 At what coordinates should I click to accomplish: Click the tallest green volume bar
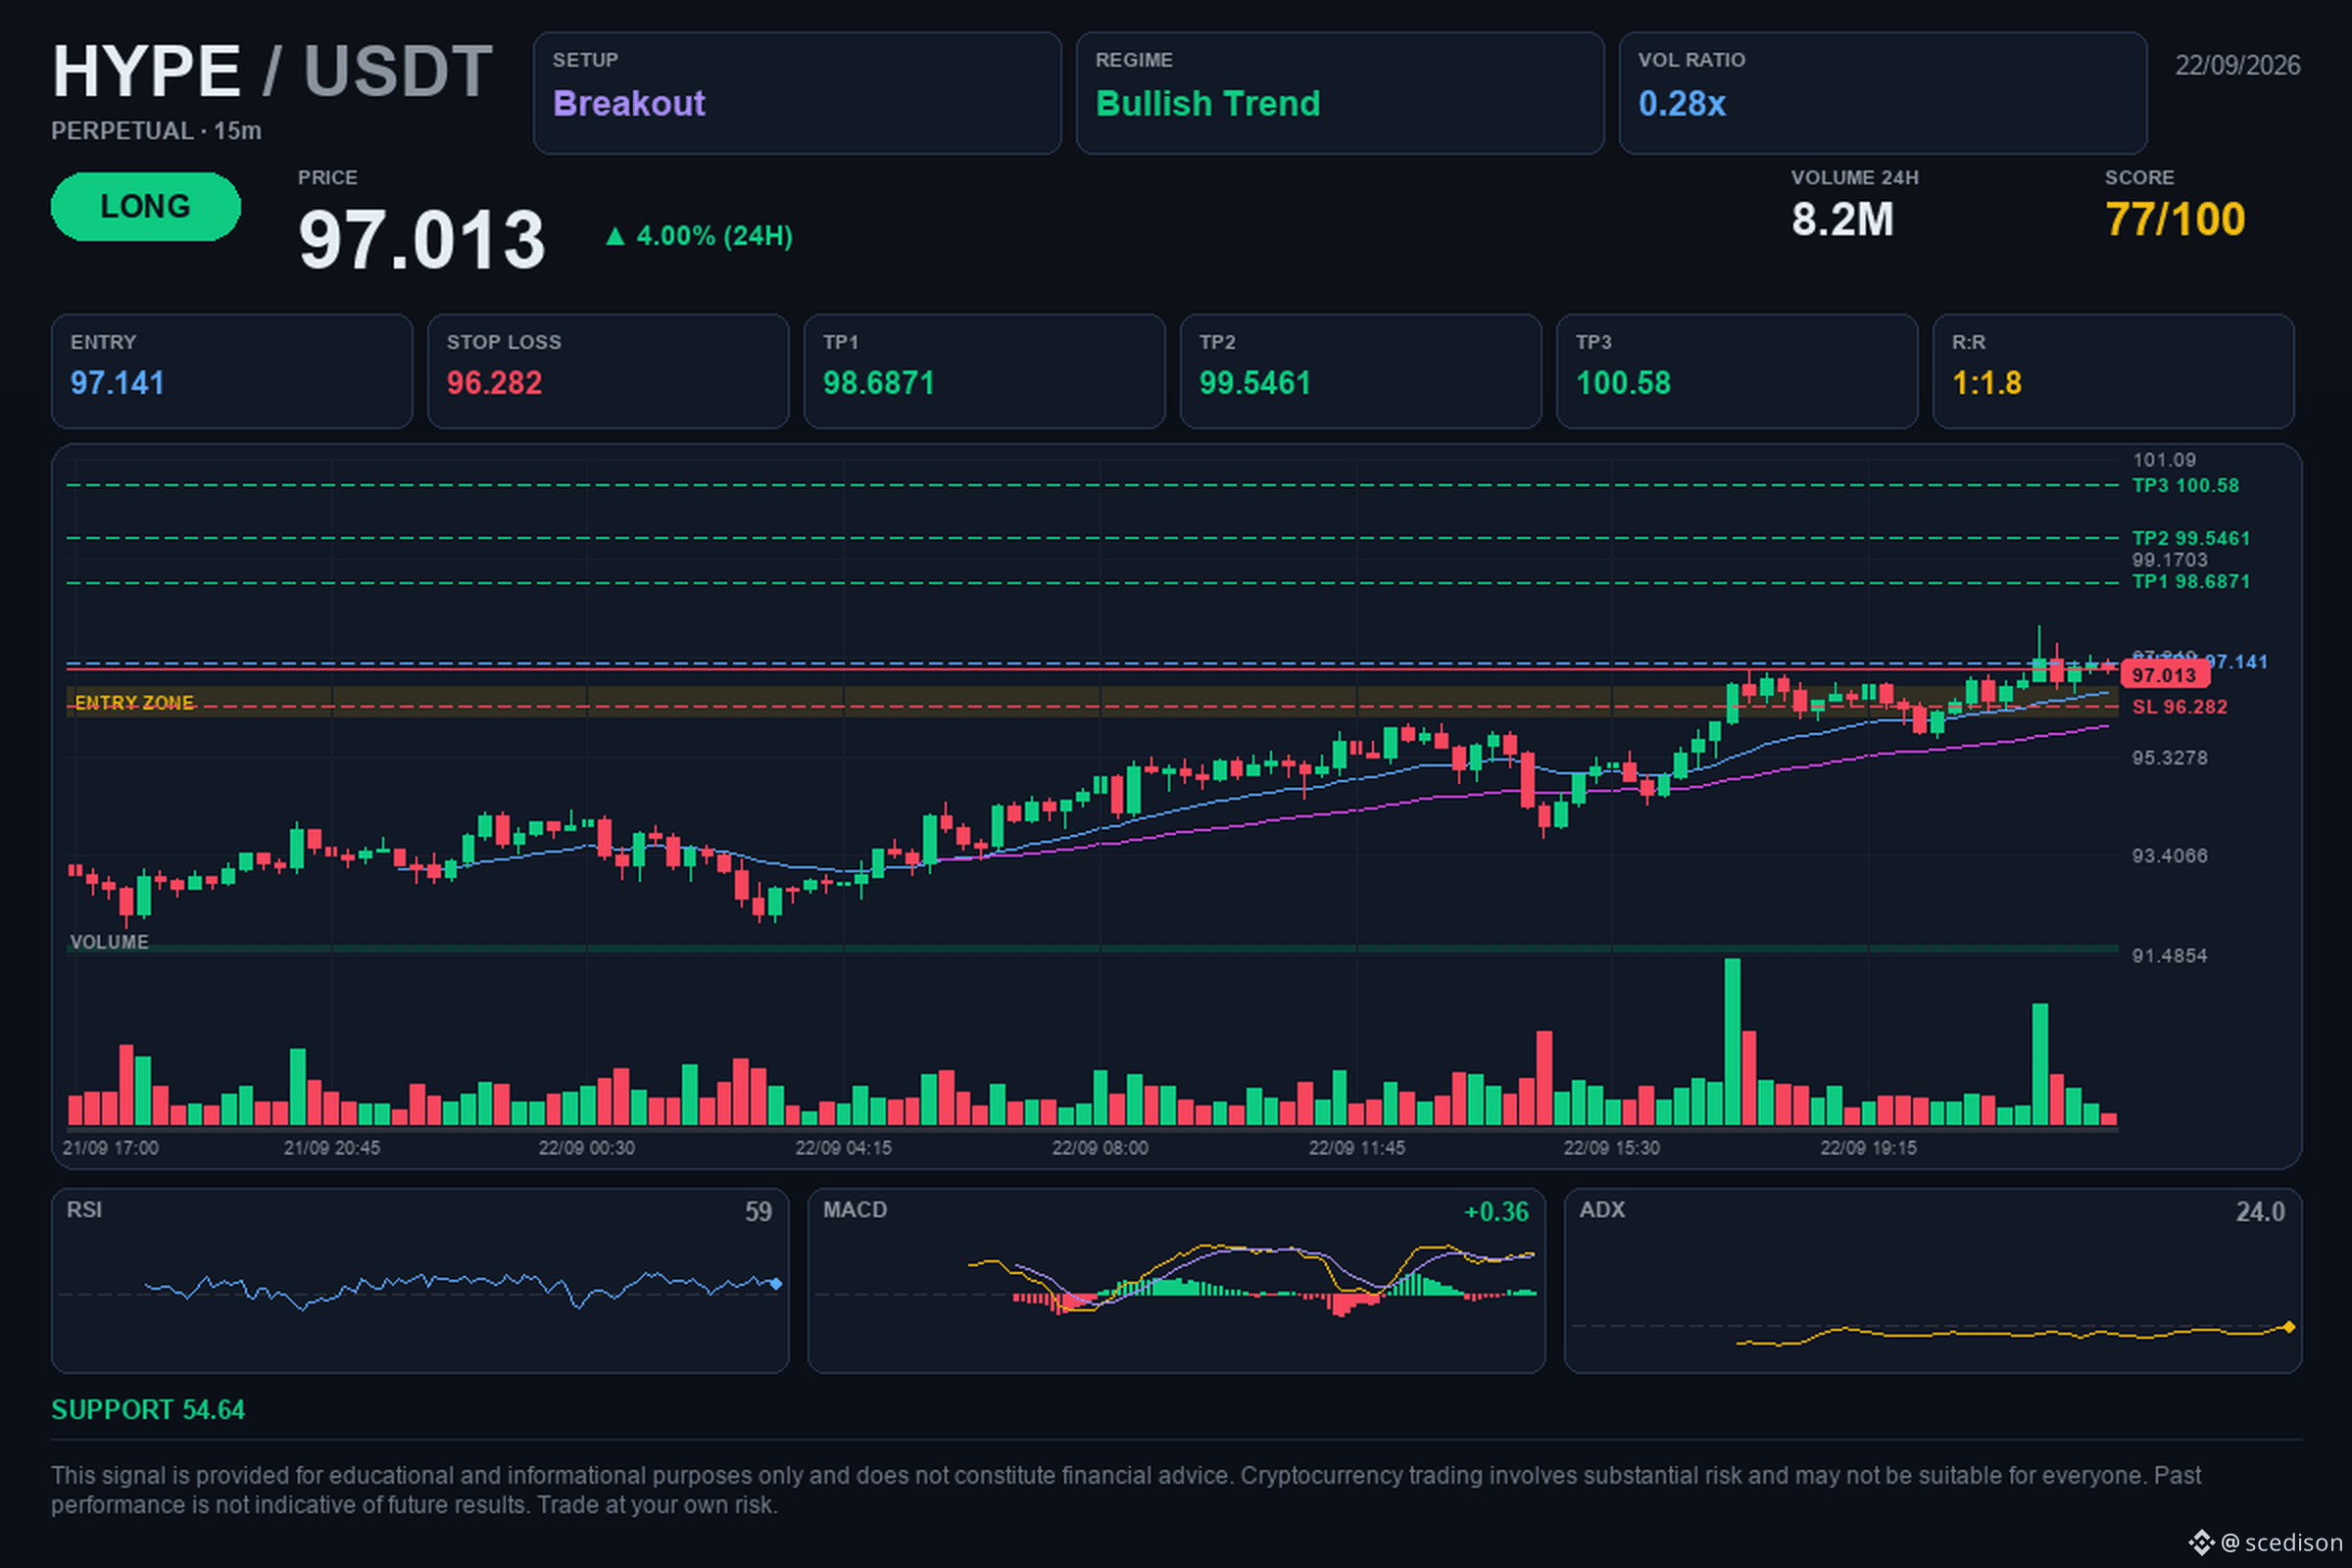coord(1732,1042)
